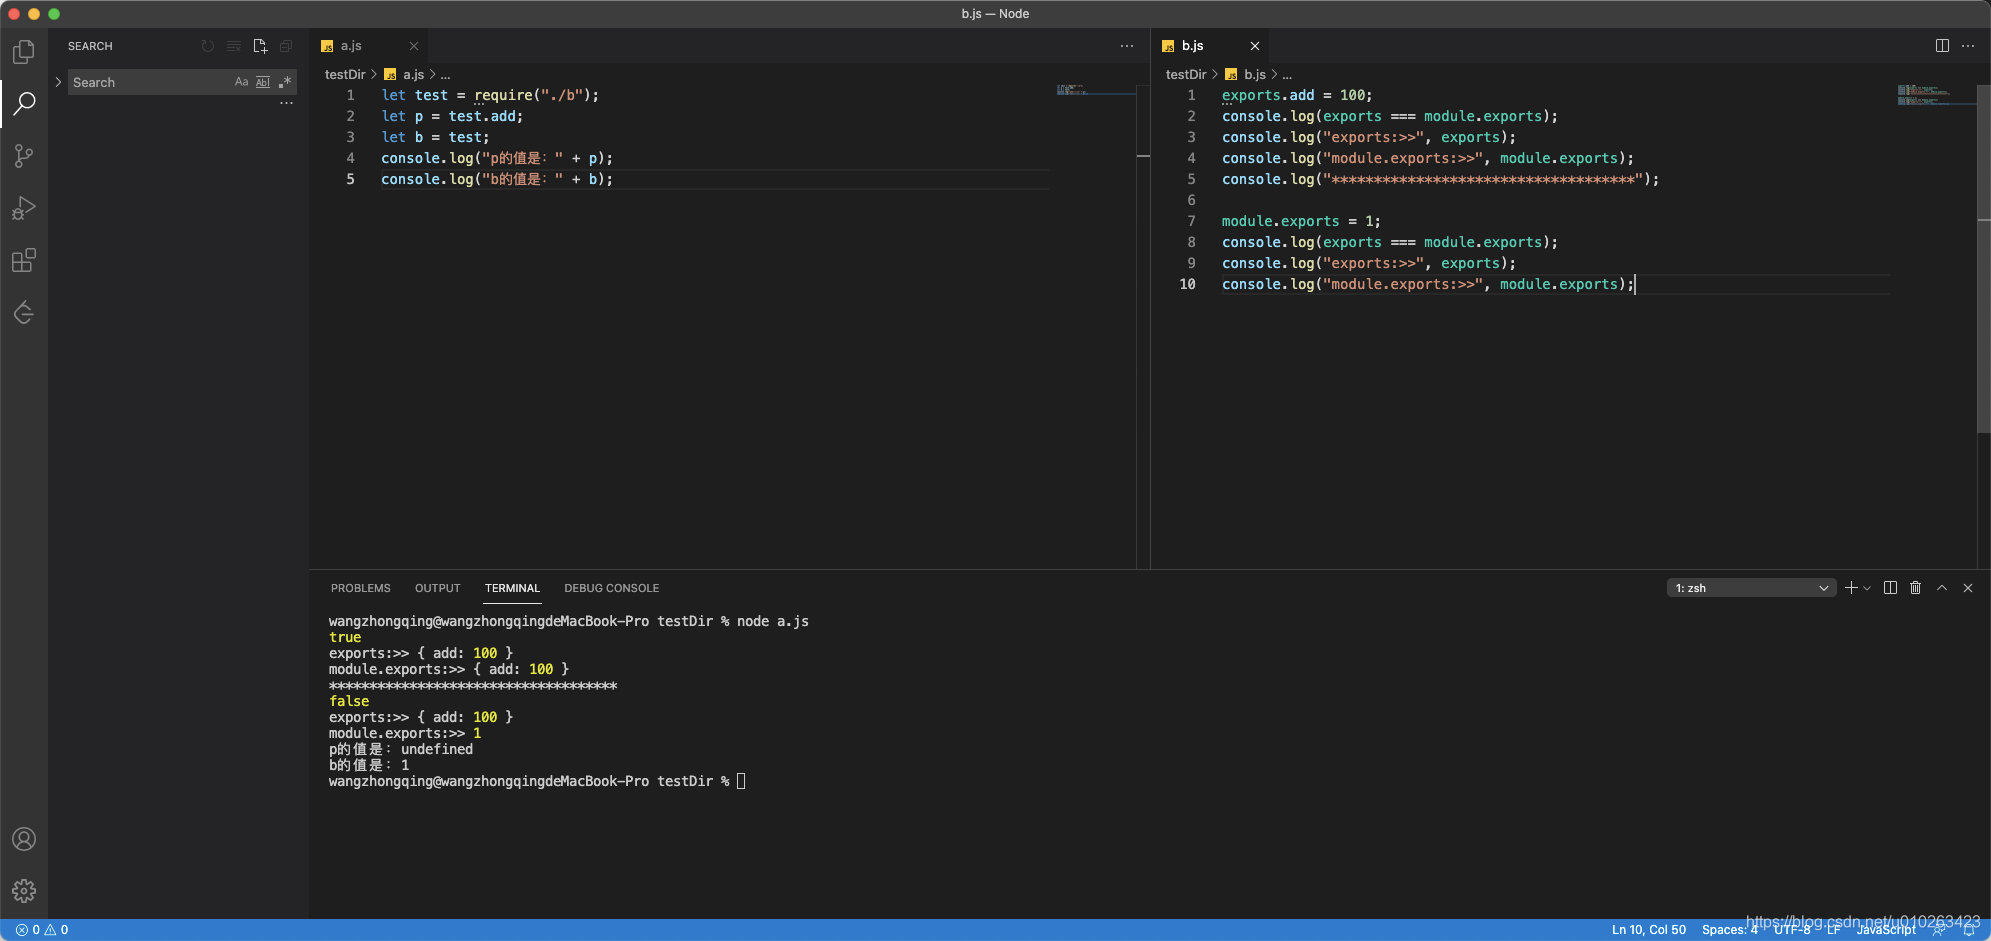Click line 1 'require' in a.js
1991x941 pixels.
pyautogui.click(x=503, y=95)
